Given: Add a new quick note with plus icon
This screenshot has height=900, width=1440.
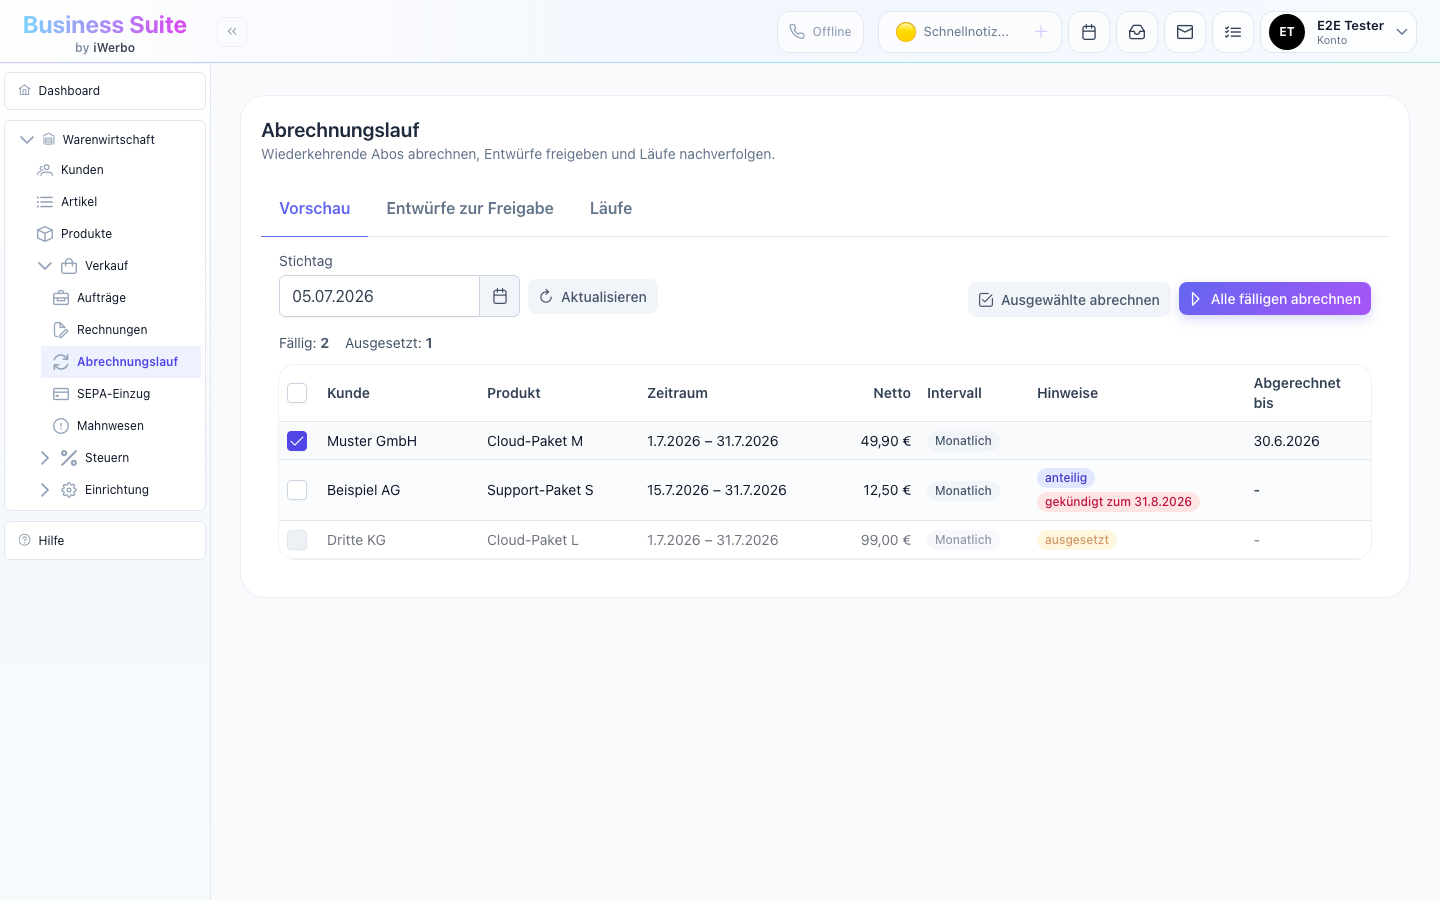Looking at the screenshot, I should point(1041,32).
